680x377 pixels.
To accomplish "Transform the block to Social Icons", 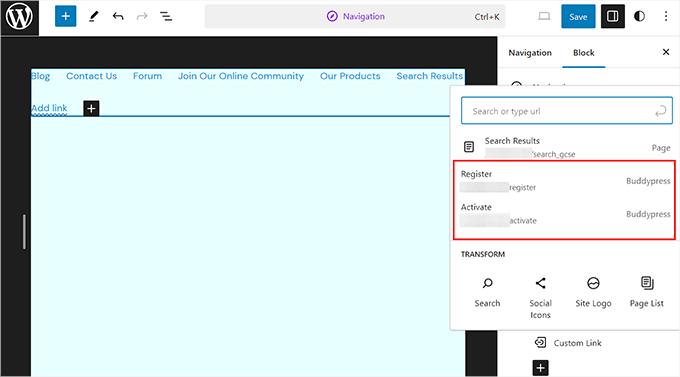I will pyautogui.click(x=540, y=298).
